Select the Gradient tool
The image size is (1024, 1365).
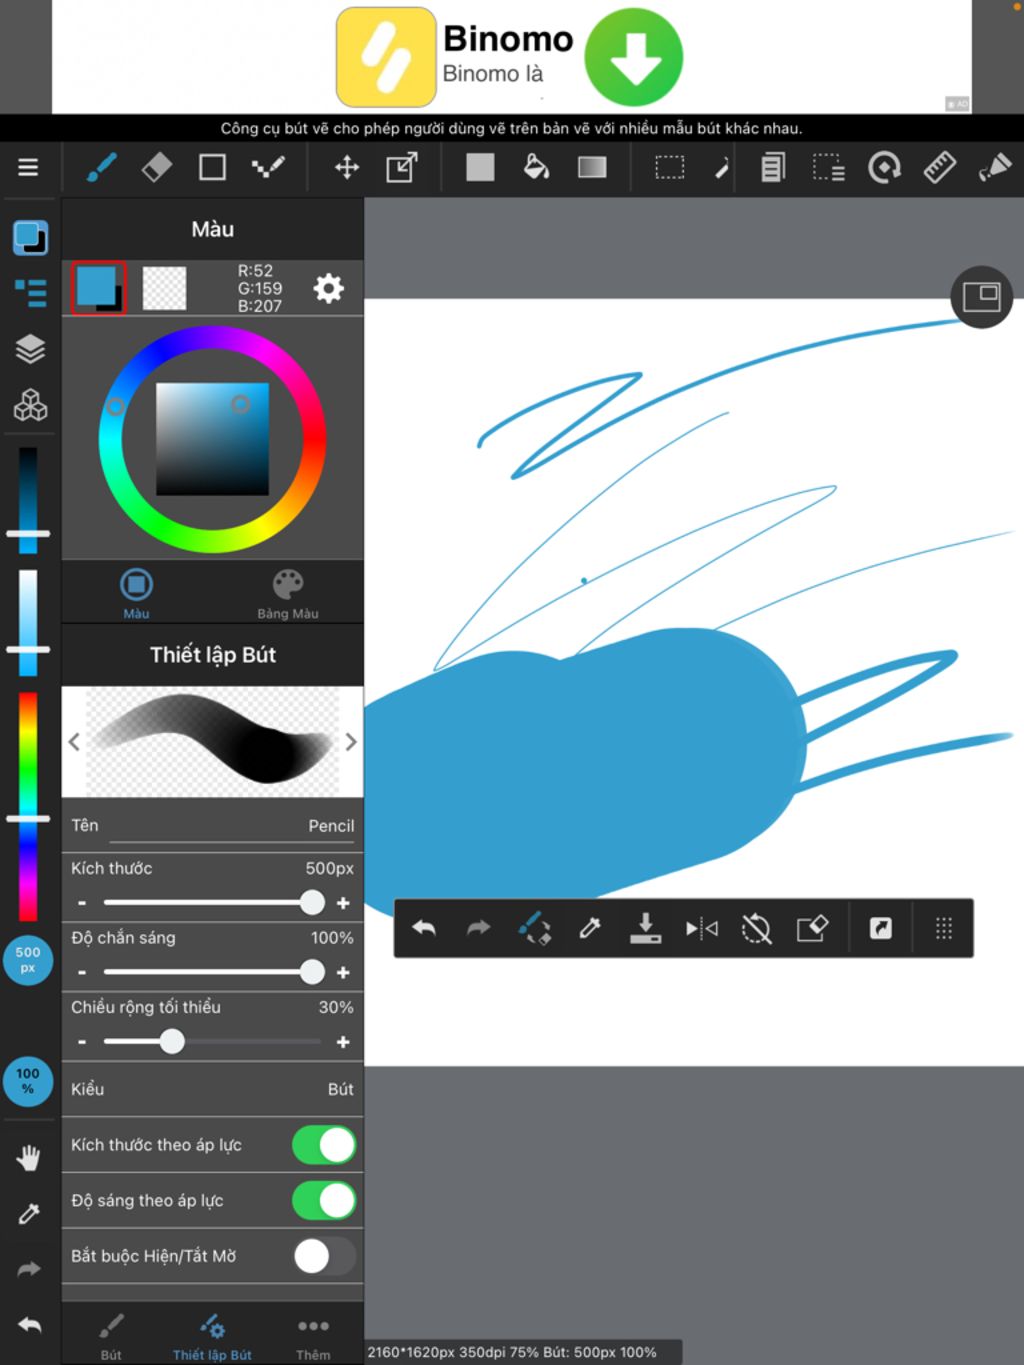tap(592, 167)
